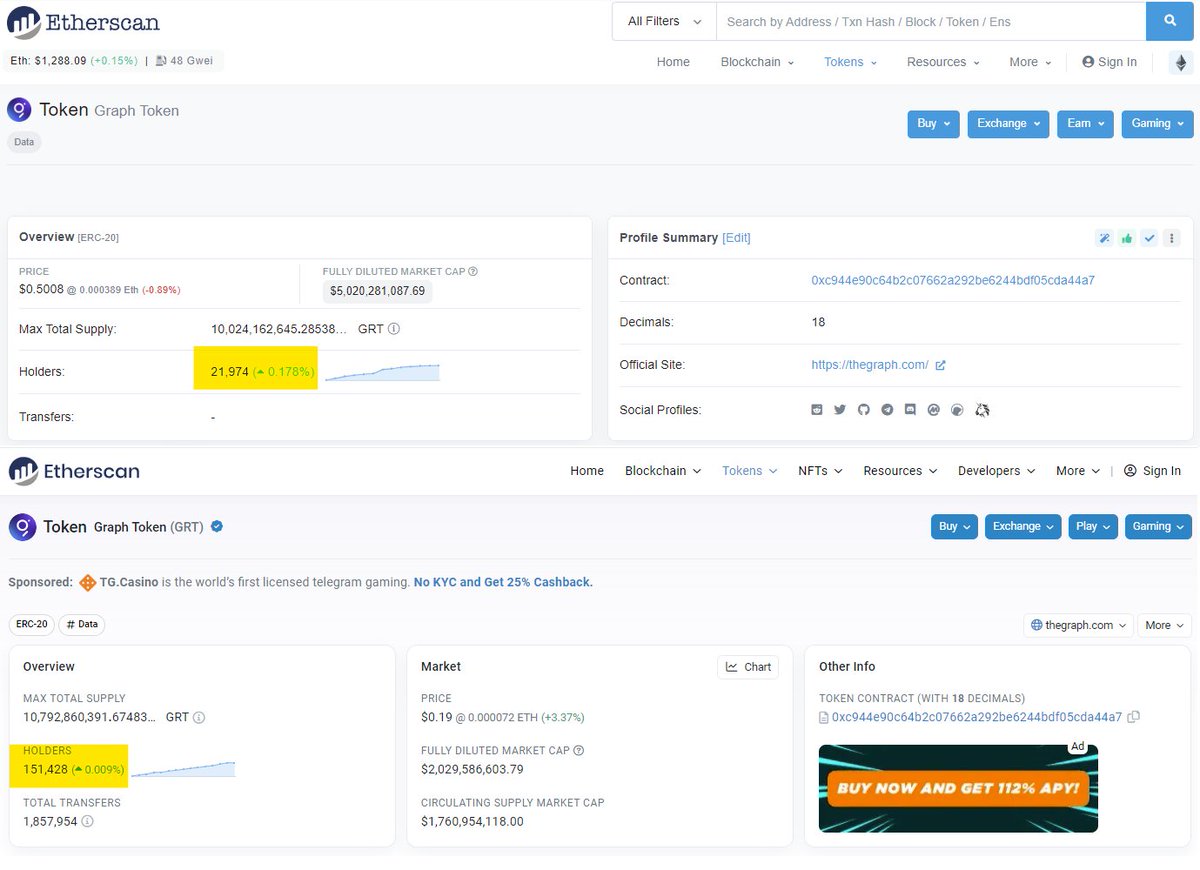Open the CoinGecko social profile icon
The image size is (1200, 870).
click(x=957, y=410)
